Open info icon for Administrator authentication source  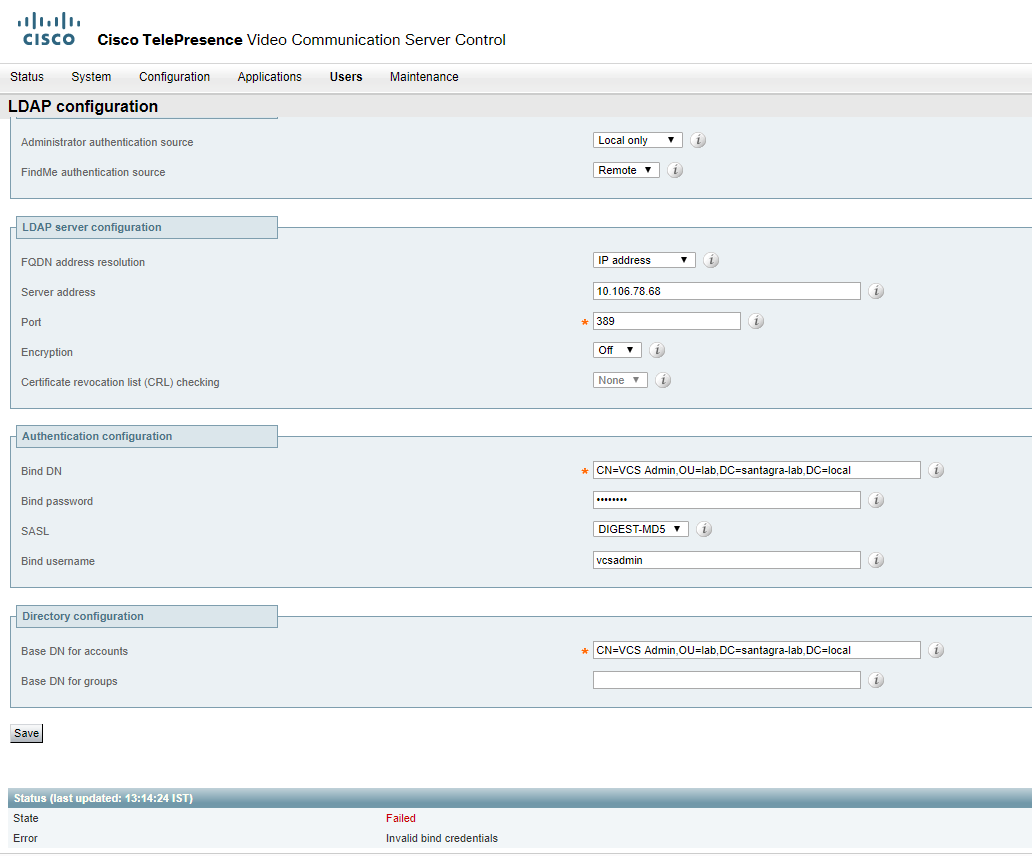(698, 140)
